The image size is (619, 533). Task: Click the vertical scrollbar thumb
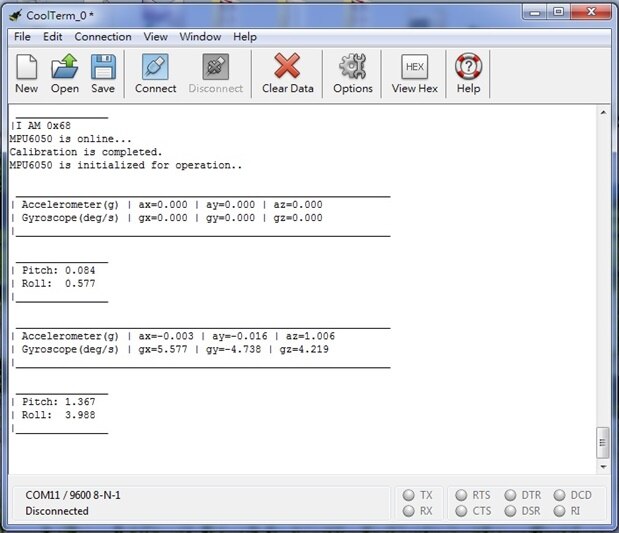[602, 443]
